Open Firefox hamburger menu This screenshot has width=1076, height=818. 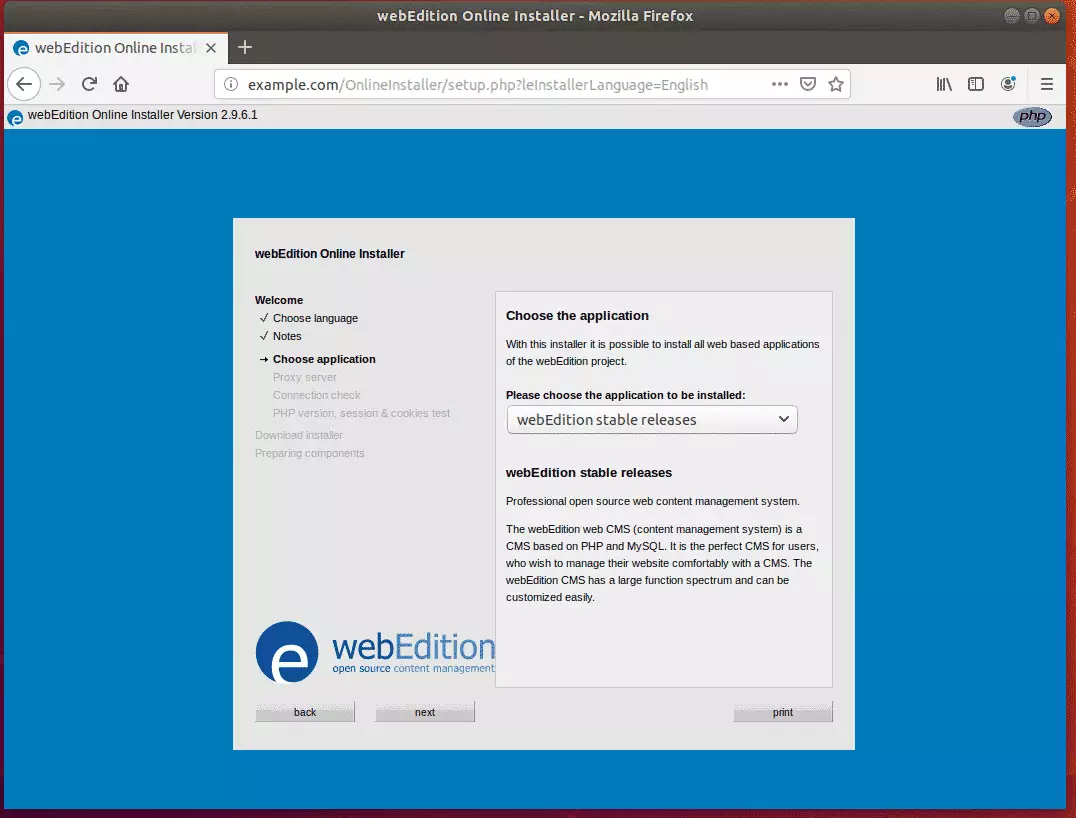pyautogui.click(x=1046, y=84)
